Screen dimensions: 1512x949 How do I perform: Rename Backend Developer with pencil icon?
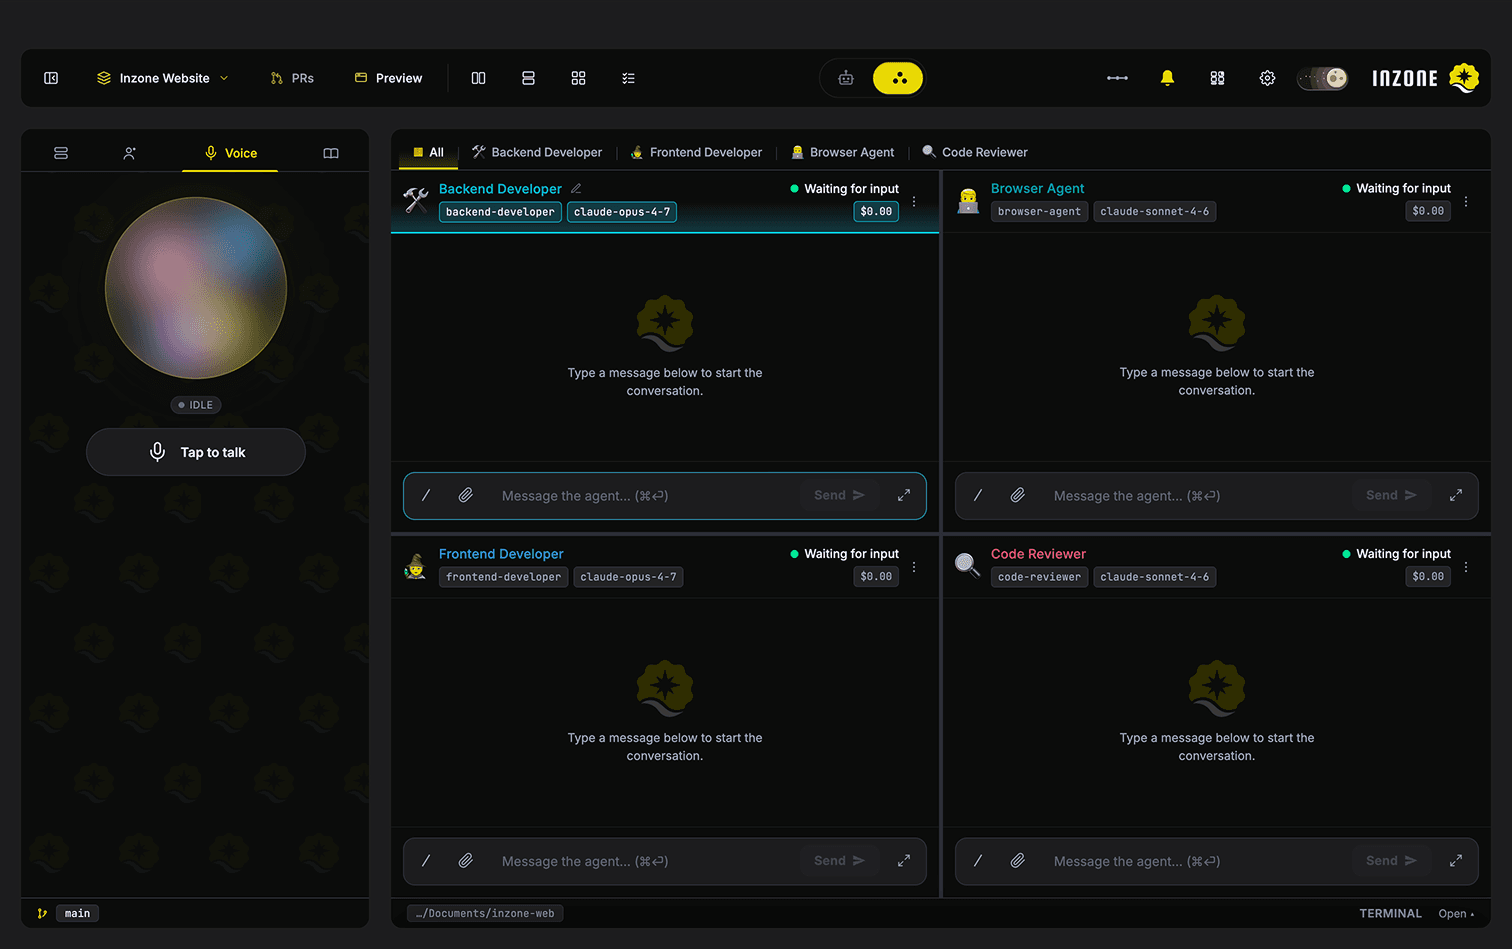(576, 188)
